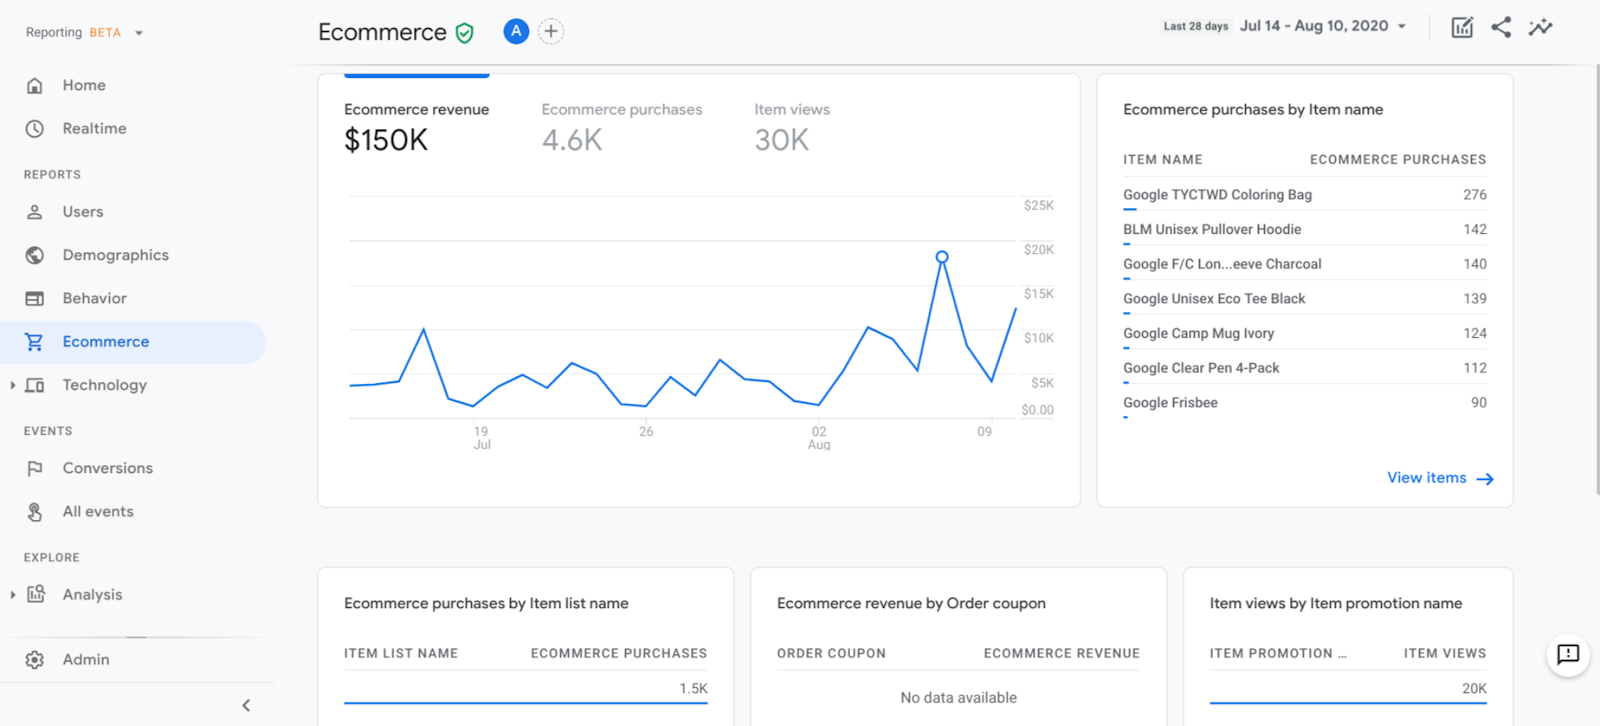Click the arrow beside View items

coord(1485,479)
